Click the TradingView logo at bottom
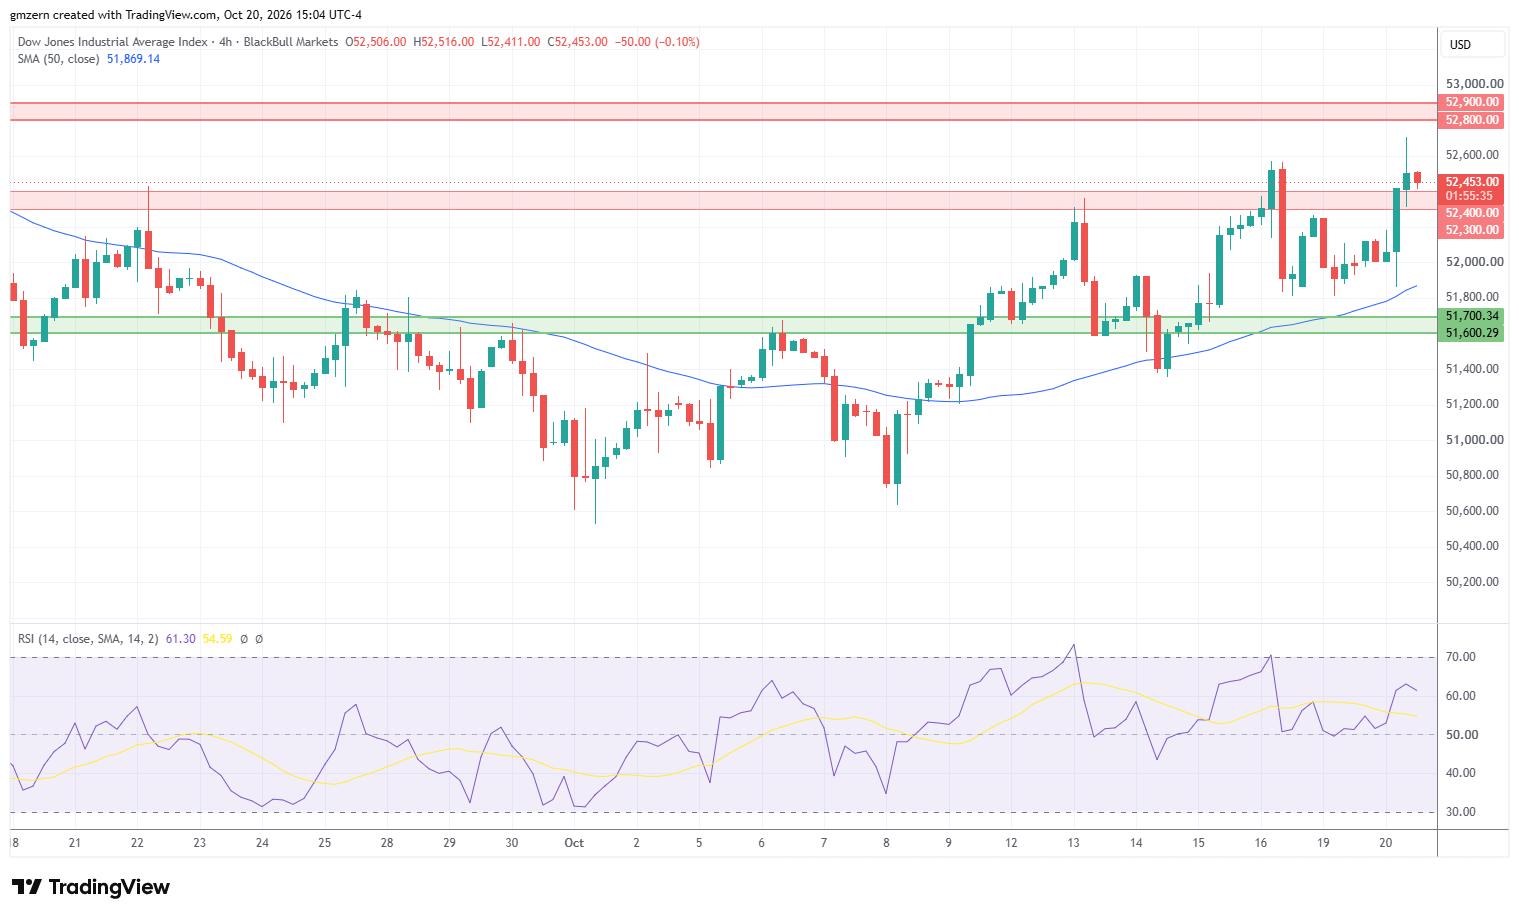This screenshot has width=1519, height=917. pyautogui.click(x=91, y=887)
